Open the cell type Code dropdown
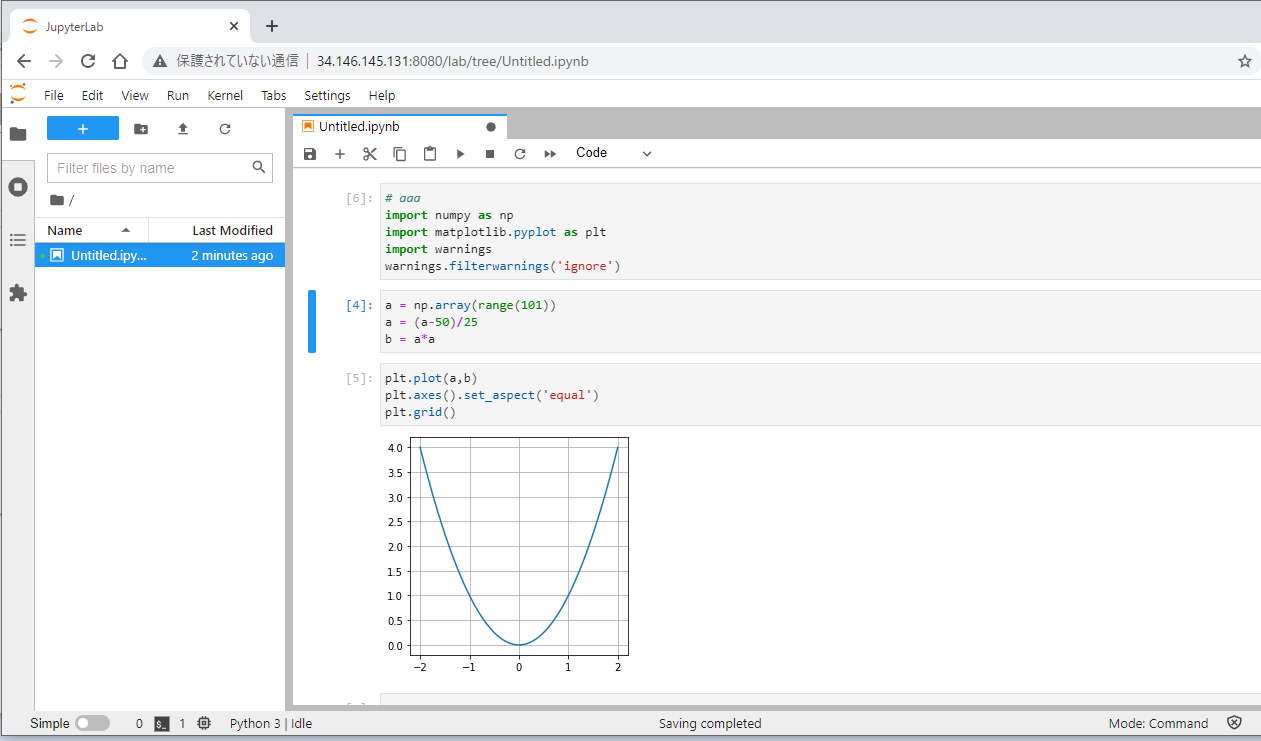 (x=613, y=153)
